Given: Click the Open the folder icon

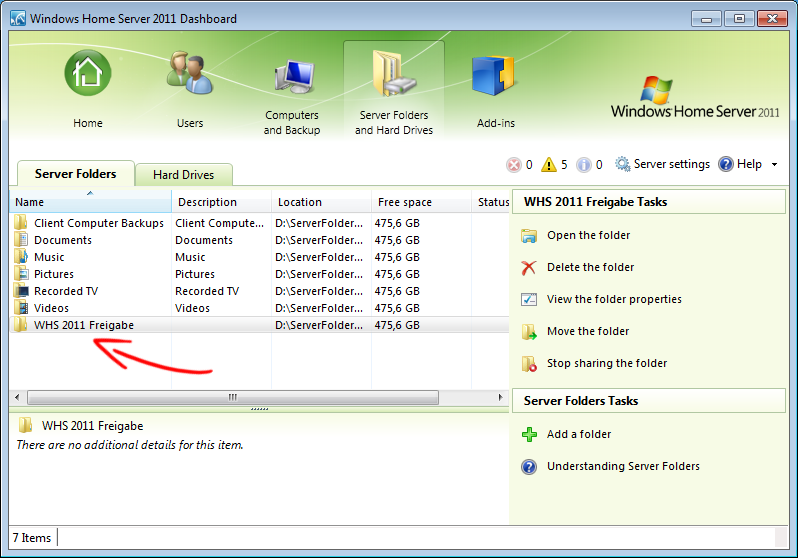Looking at the screenshot, I should coord(529,236).
